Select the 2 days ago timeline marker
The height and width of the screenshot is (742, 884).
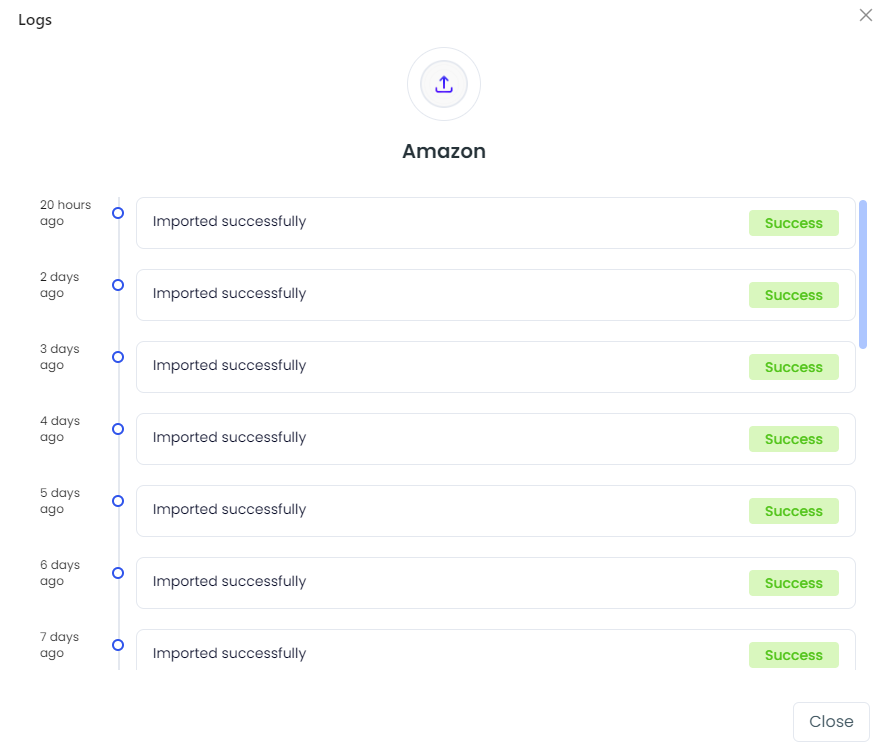[x=118, y=285]
